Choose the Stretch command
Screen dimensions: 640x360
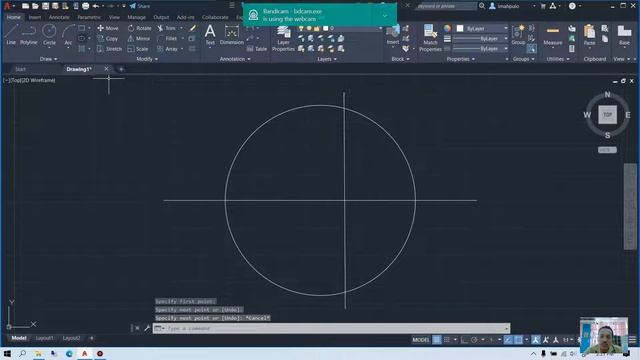(x=109, y=49)
